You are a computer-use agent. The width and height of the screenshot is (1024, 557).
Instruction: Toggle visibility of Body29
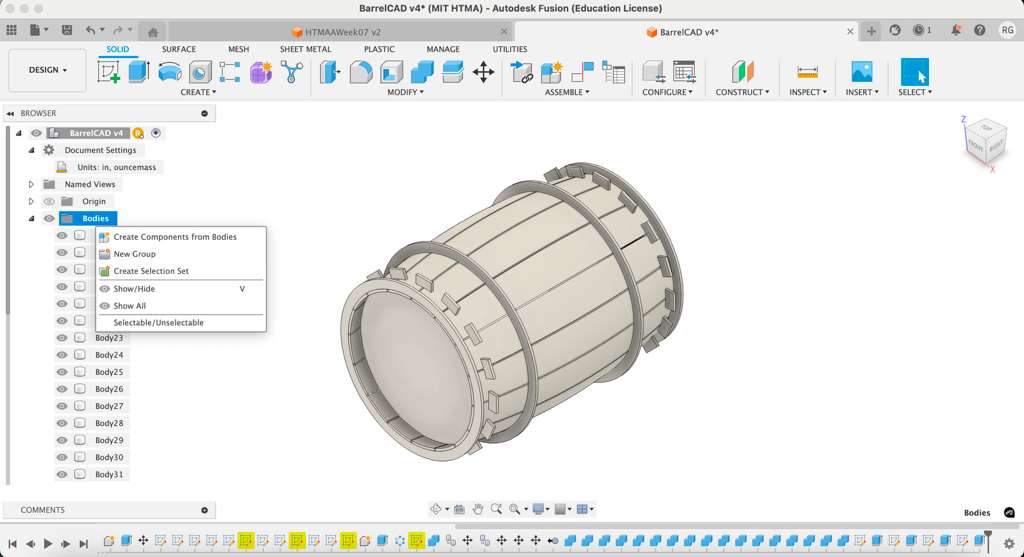[x=62, y=440]
